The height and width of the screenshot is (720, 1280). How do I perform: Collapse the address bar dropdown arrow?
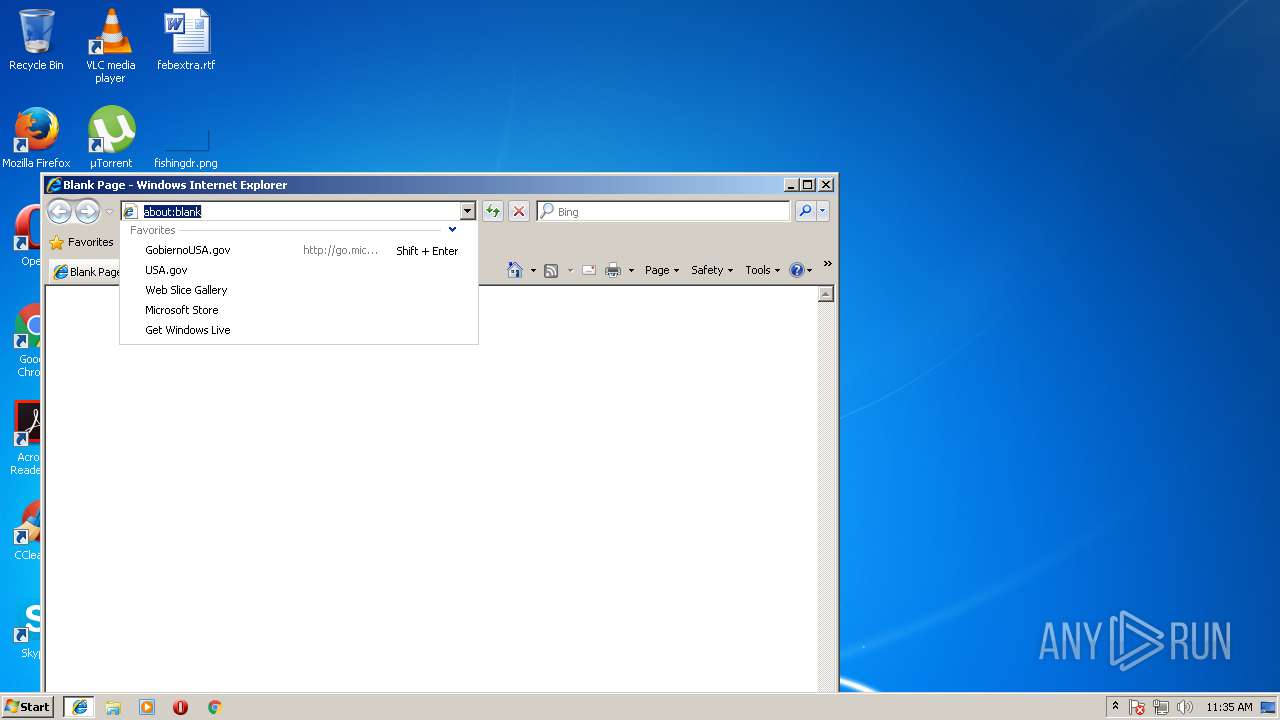467,212
